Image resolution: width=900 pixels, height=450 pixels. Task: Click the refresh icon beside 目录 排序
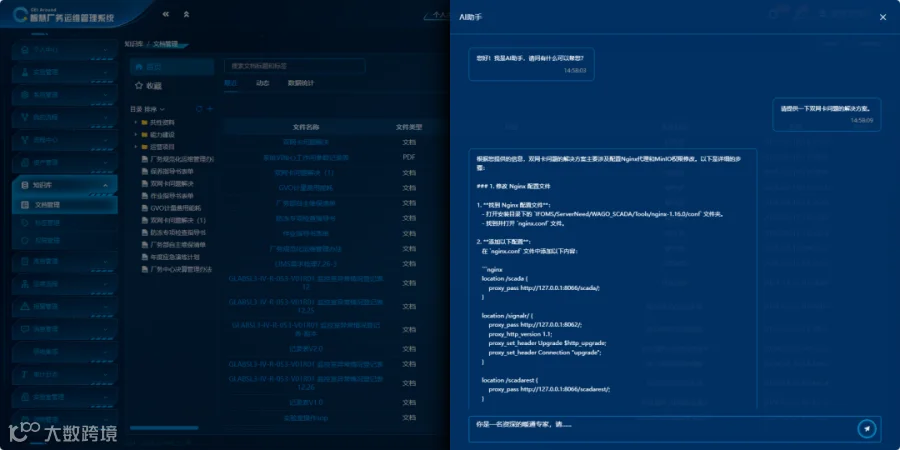point(199,108)
